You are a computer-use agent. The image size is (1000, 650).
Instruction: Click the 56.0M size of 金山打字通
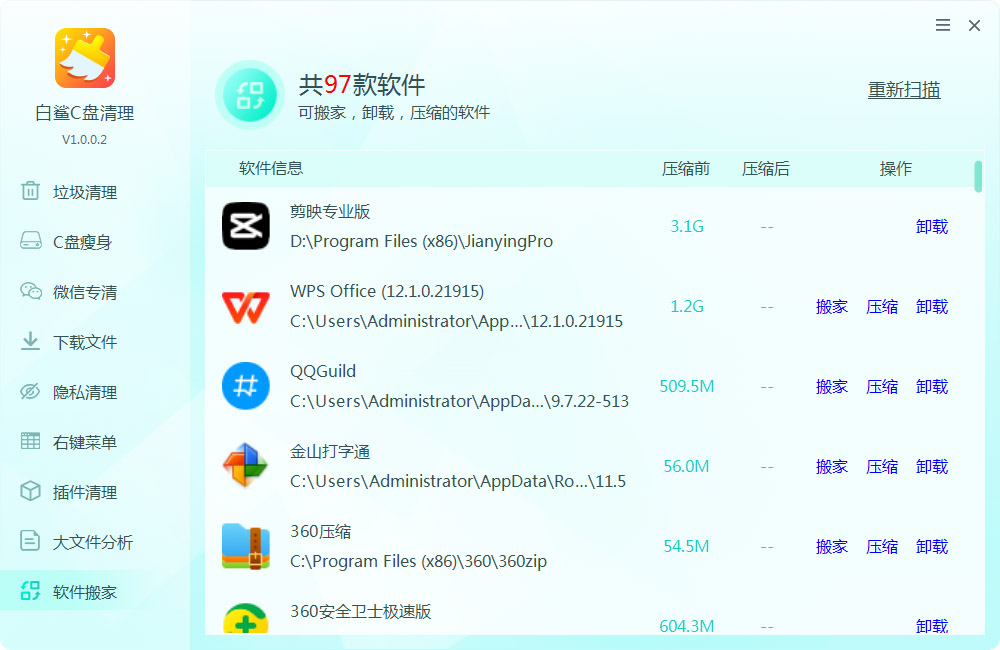point(686,466)
